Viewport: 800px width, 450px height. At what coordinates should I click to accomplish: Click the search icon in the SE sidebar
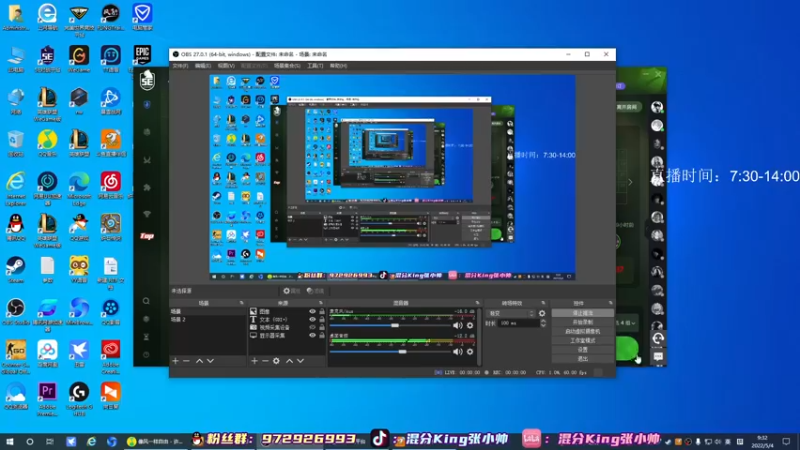pyautogui.click(x=146, y=301)
